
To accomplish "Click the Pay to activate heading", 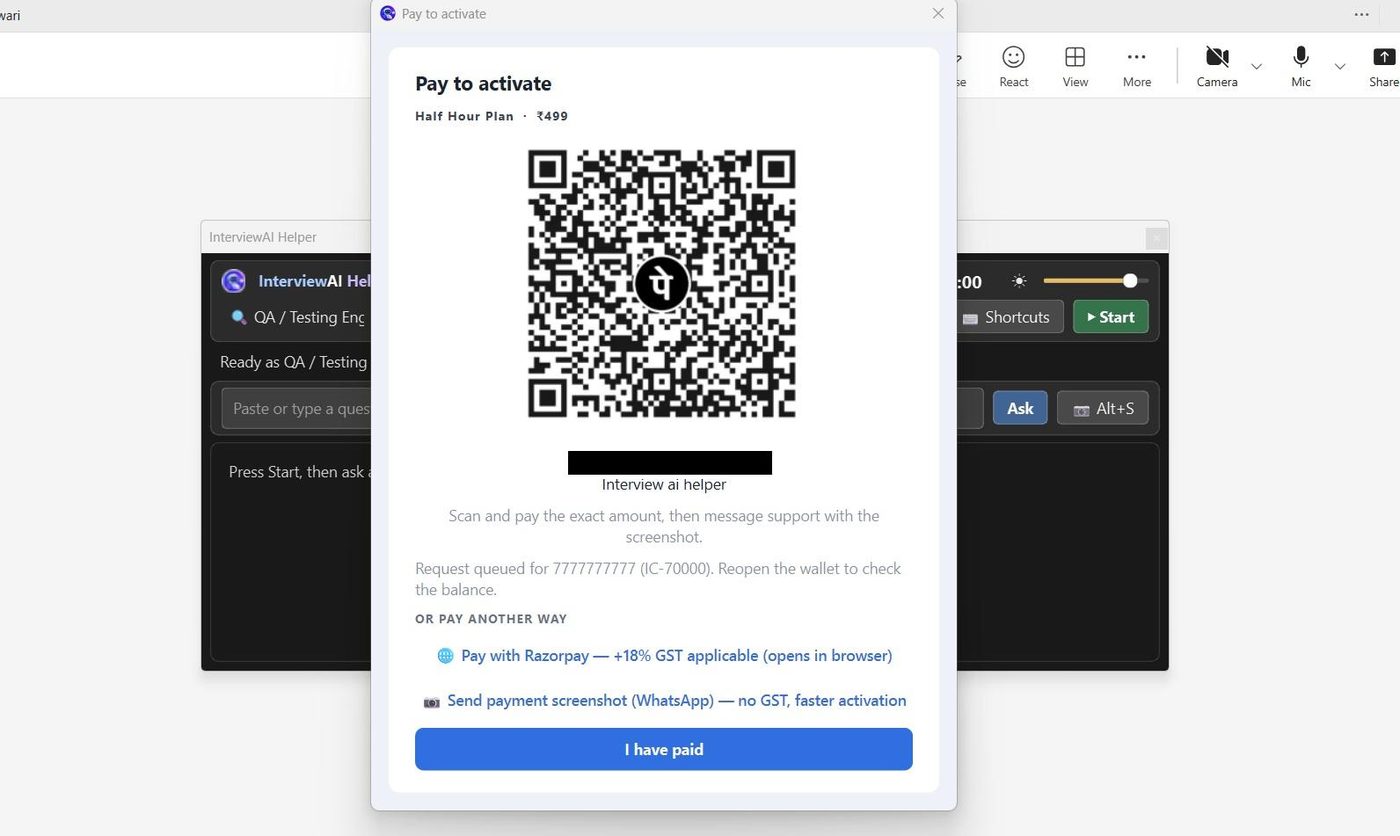I will tap(483, 84).
